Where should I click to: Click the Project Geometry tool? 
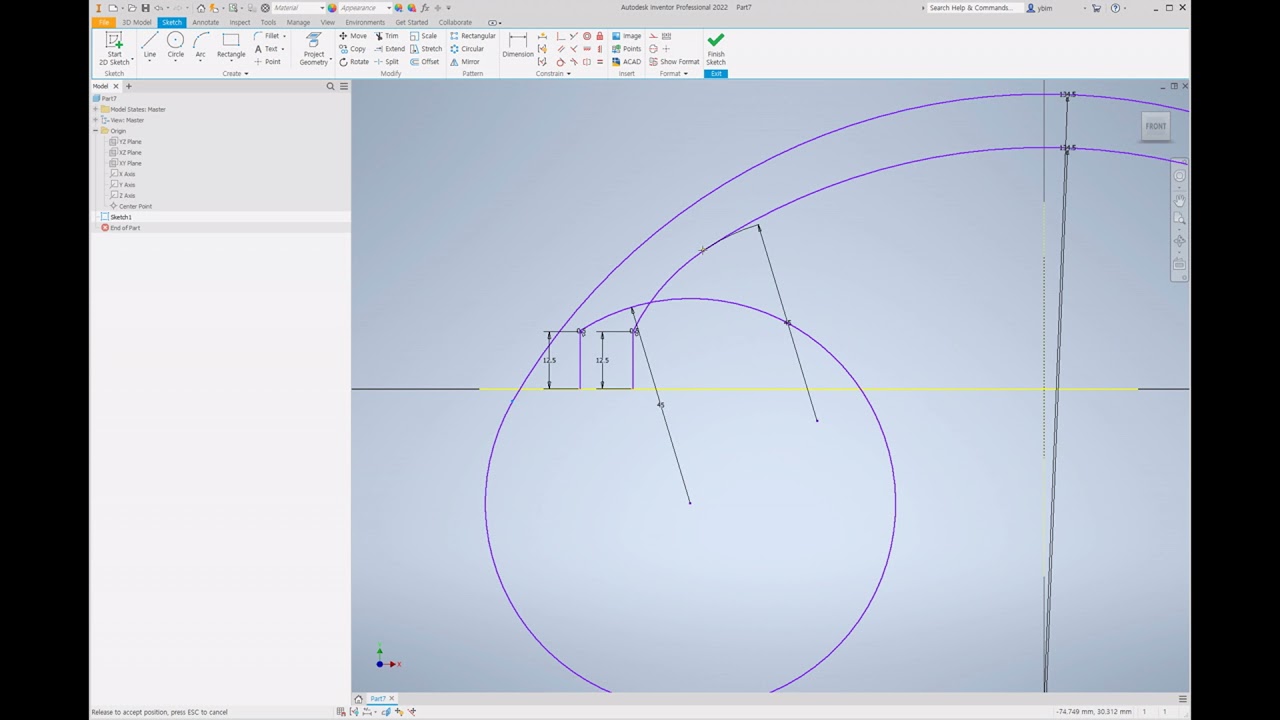tap(314, 48)
